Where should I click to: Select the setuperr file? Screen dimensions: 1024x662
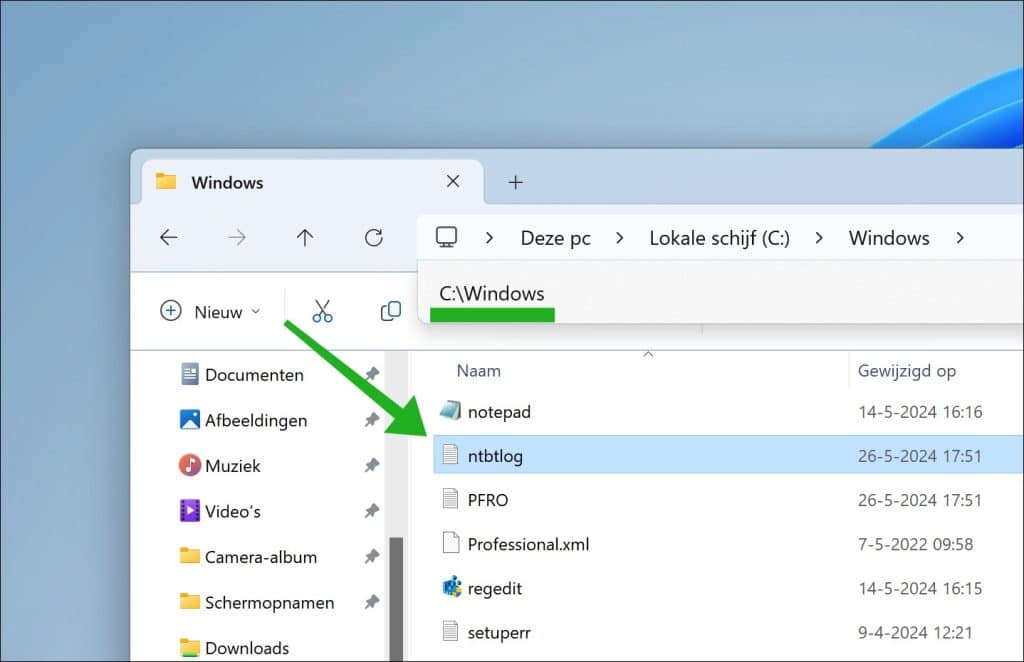click(x=728, y=632)
